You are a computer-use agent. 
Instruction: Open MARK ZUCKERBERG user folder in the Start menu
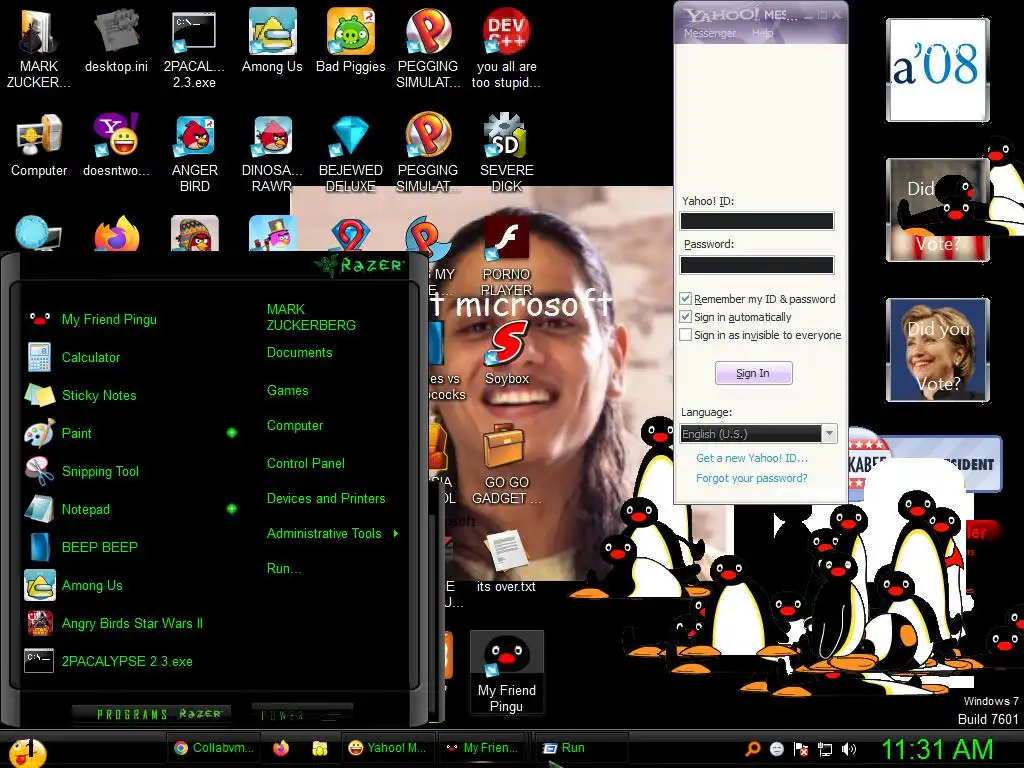coord(311,317)
